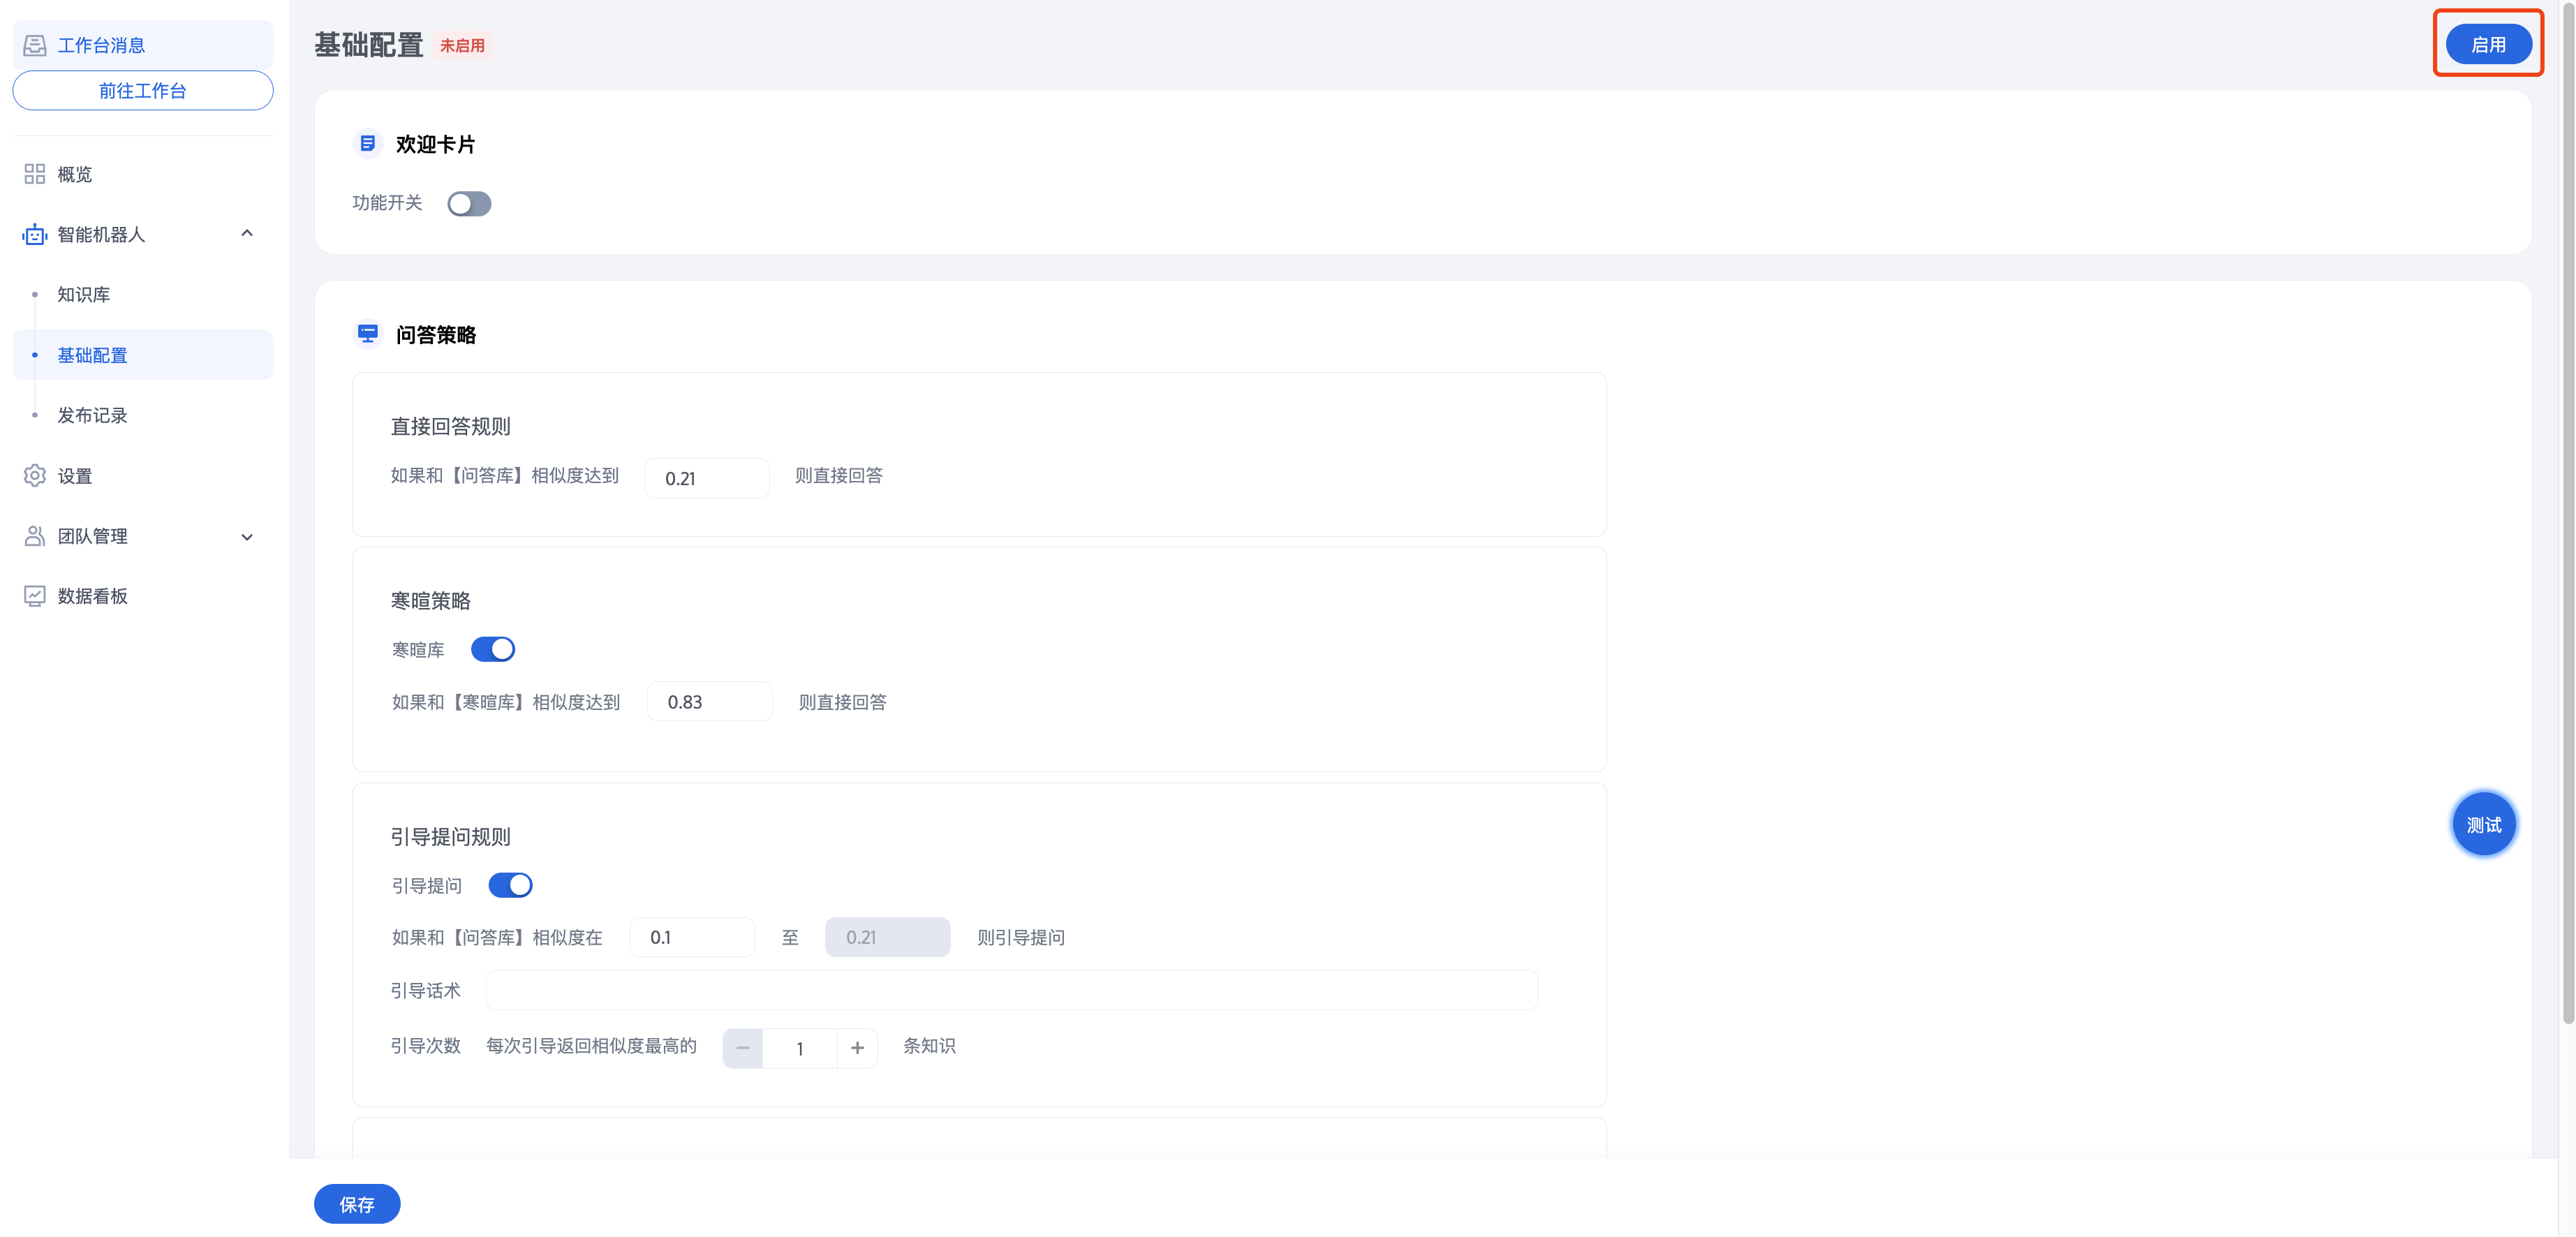Click the Q&A strategy section icon
2576x1237 pixels.
pos(368,334)
